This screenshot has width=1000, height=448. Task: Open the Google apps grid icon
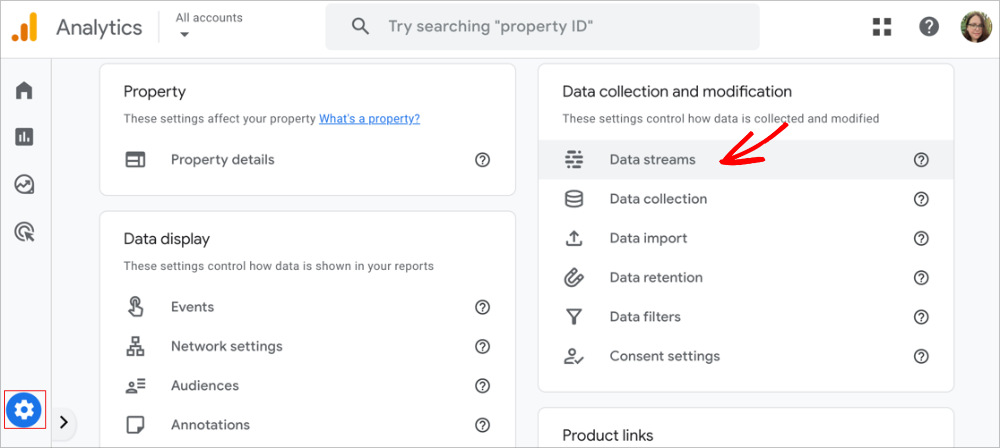coord(882,27)
